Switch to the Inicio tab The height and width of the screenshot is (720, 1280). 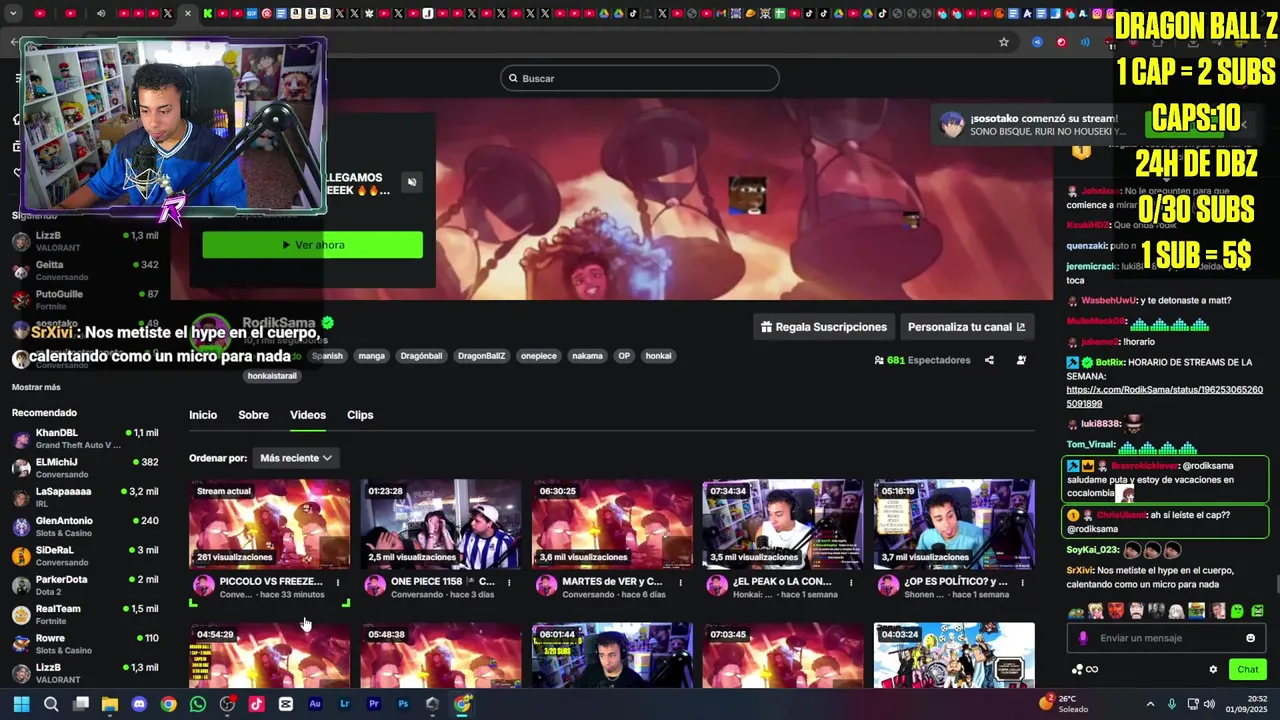[x=203, y=415]
